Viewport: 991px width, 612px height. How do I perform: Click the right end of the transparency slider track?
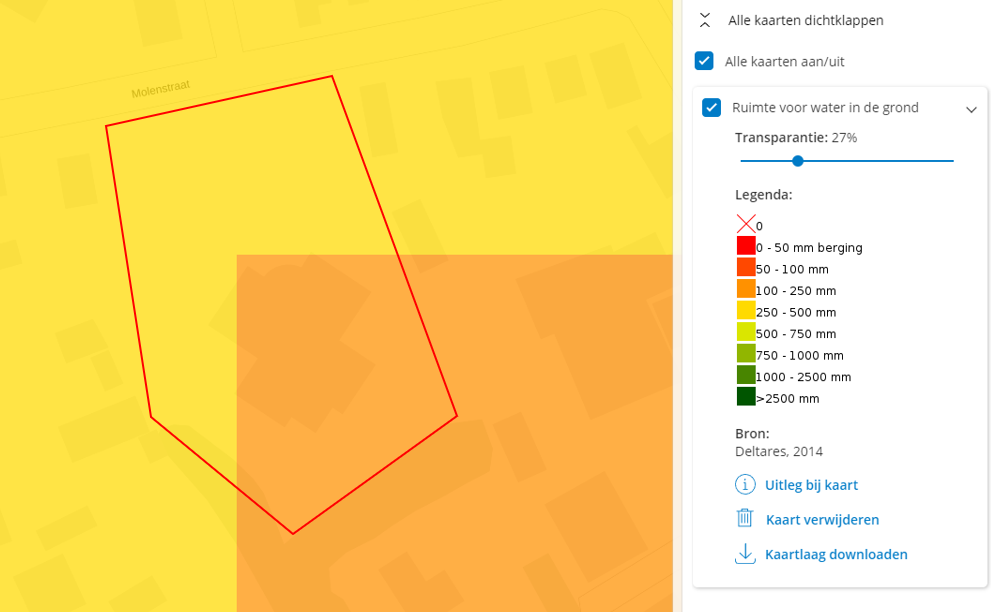pyautogui.click(x=952, y=161)
